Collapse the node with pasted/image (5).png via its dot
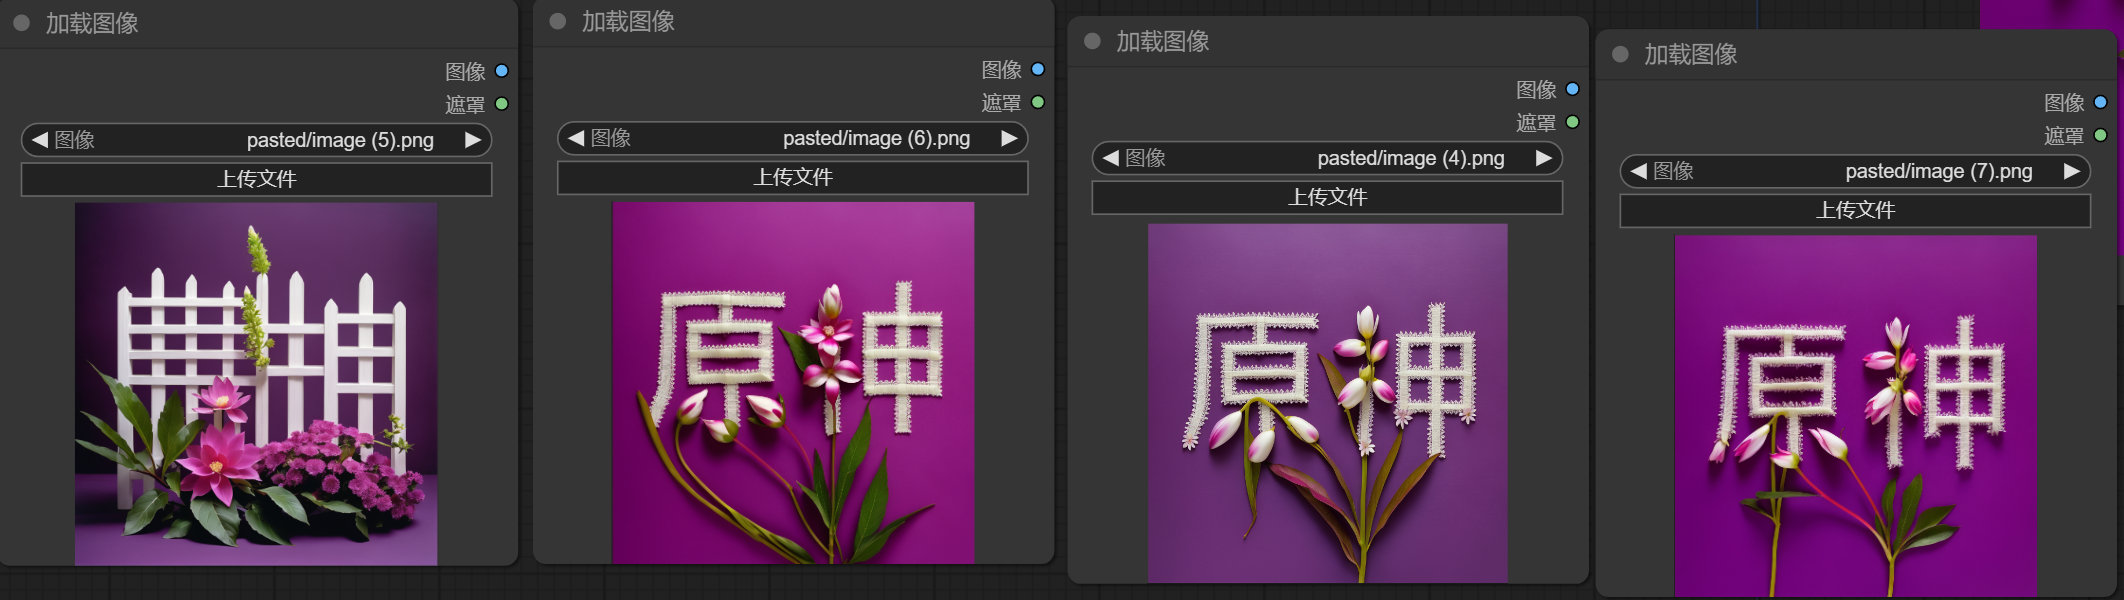The width and height of the screenshot is (2124, 600). click(x=21, y=23)
